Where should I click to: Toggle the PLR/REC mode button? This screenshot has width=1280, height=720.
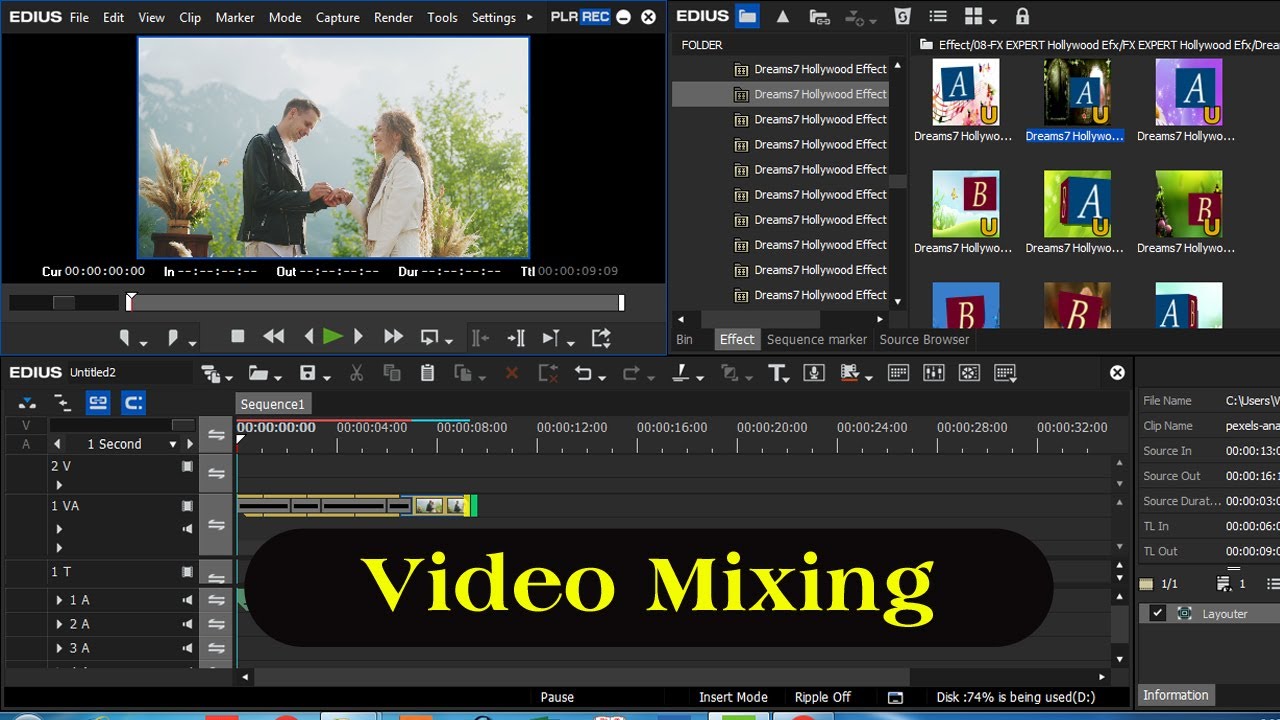580,17
